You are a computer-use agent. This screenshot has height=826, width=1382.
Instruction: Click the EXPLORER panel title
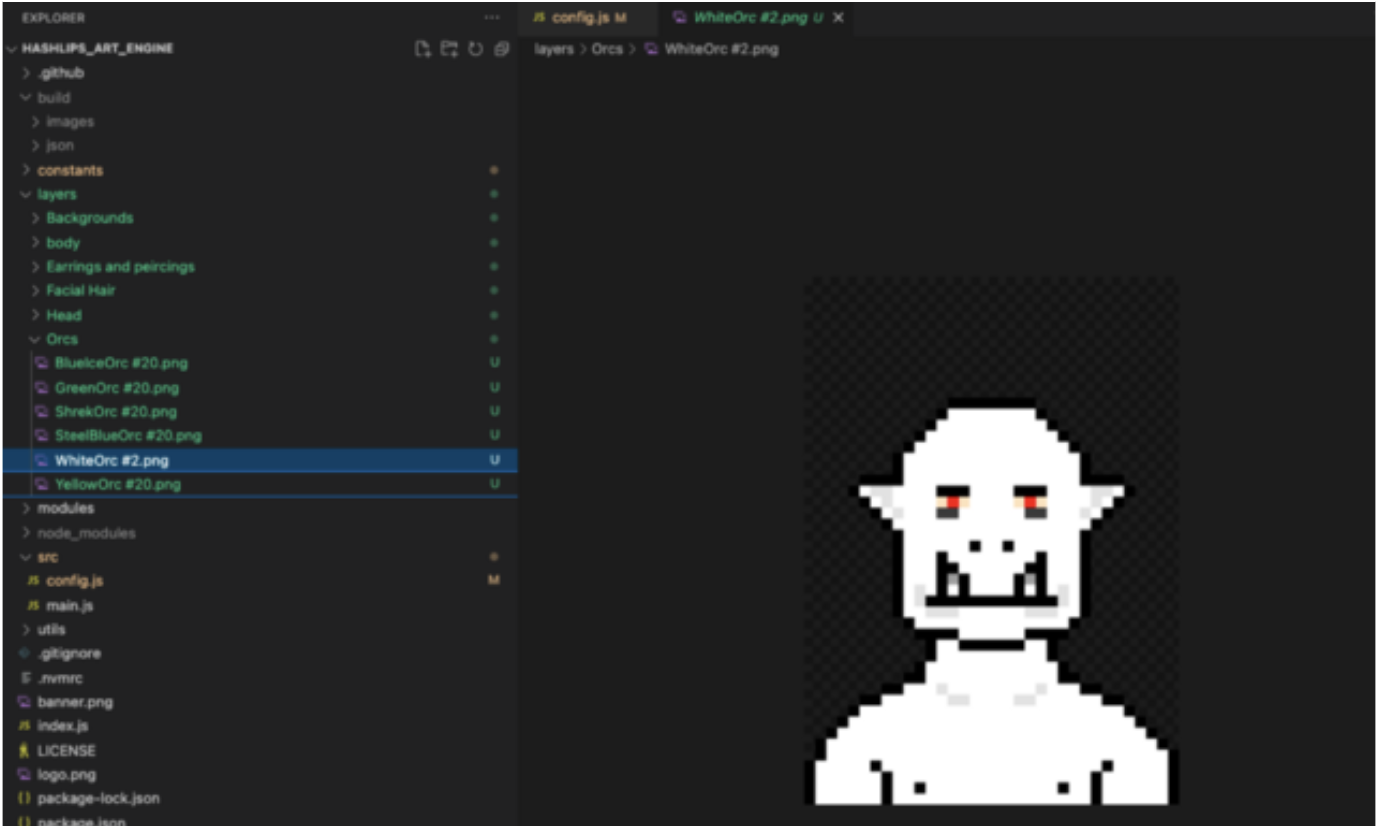(x=53, y=18)
